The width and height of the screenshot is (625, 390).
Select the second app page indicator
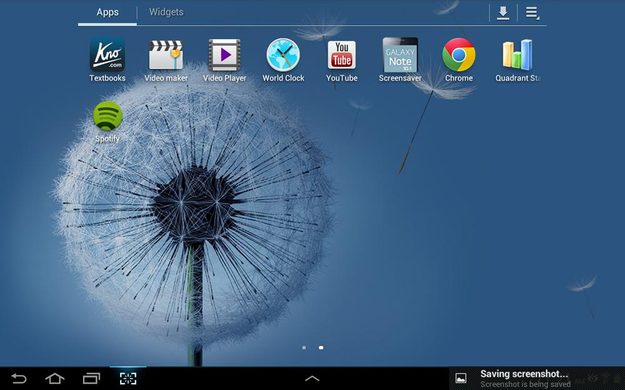(321, 348)
